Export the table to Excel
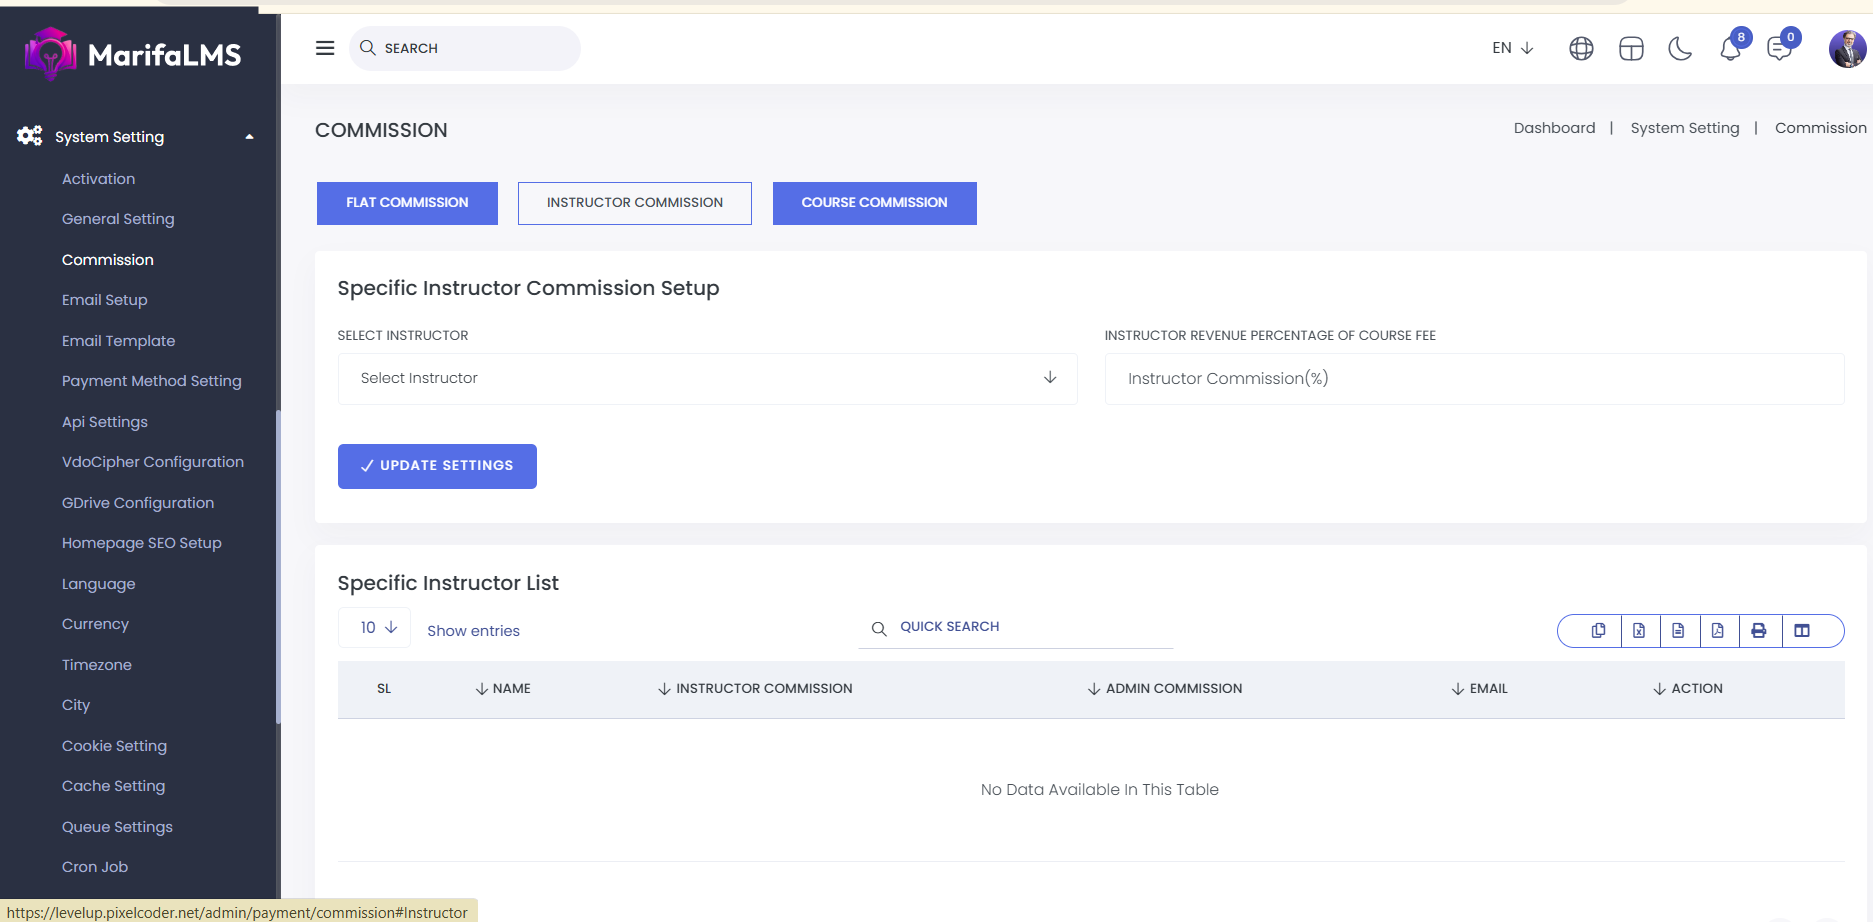The width and height of the screenshot is (1873, 922). [x=1639, y=631]
